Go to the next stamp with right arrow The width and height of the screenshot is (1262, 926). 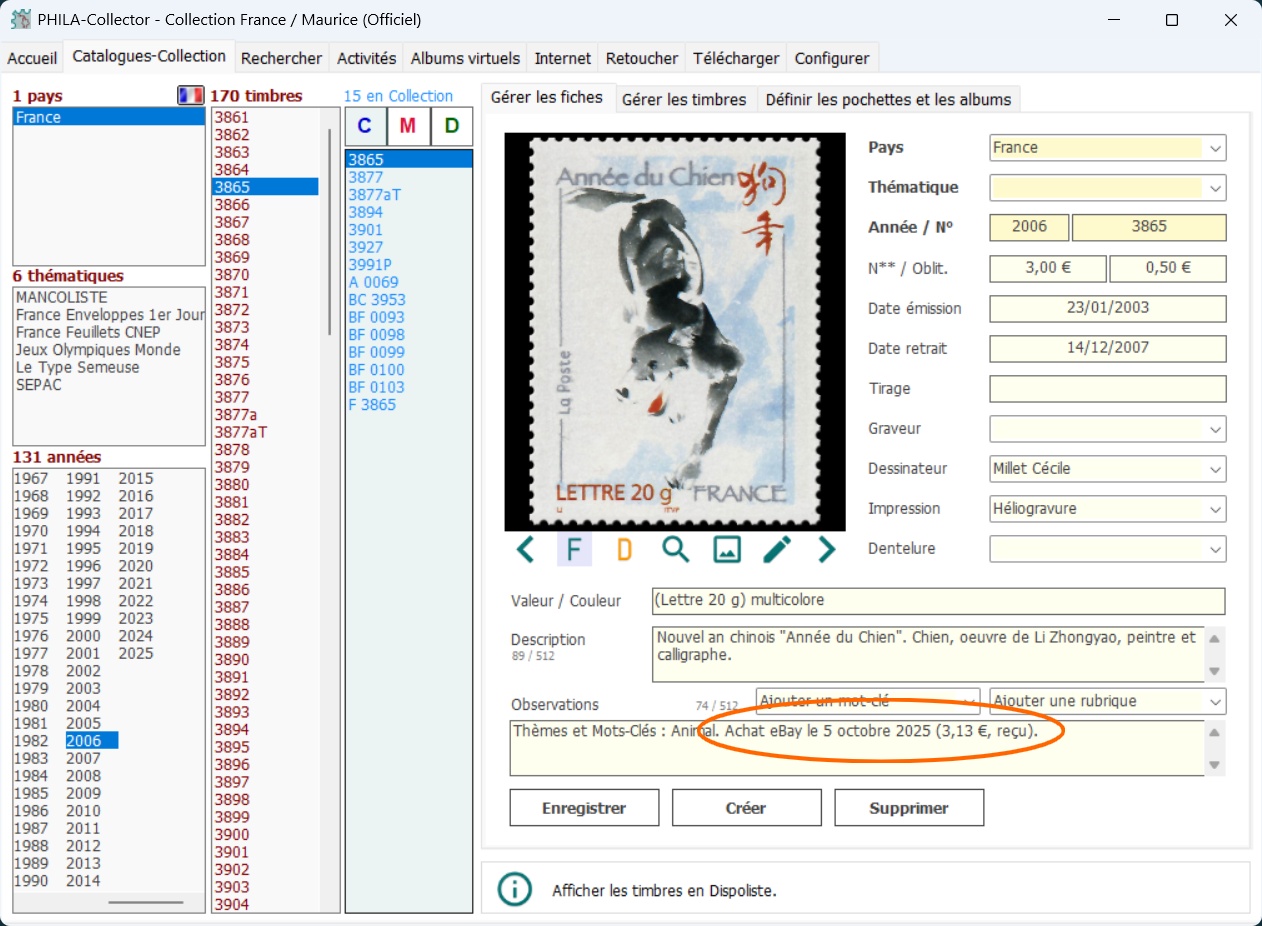pos(826,549)
